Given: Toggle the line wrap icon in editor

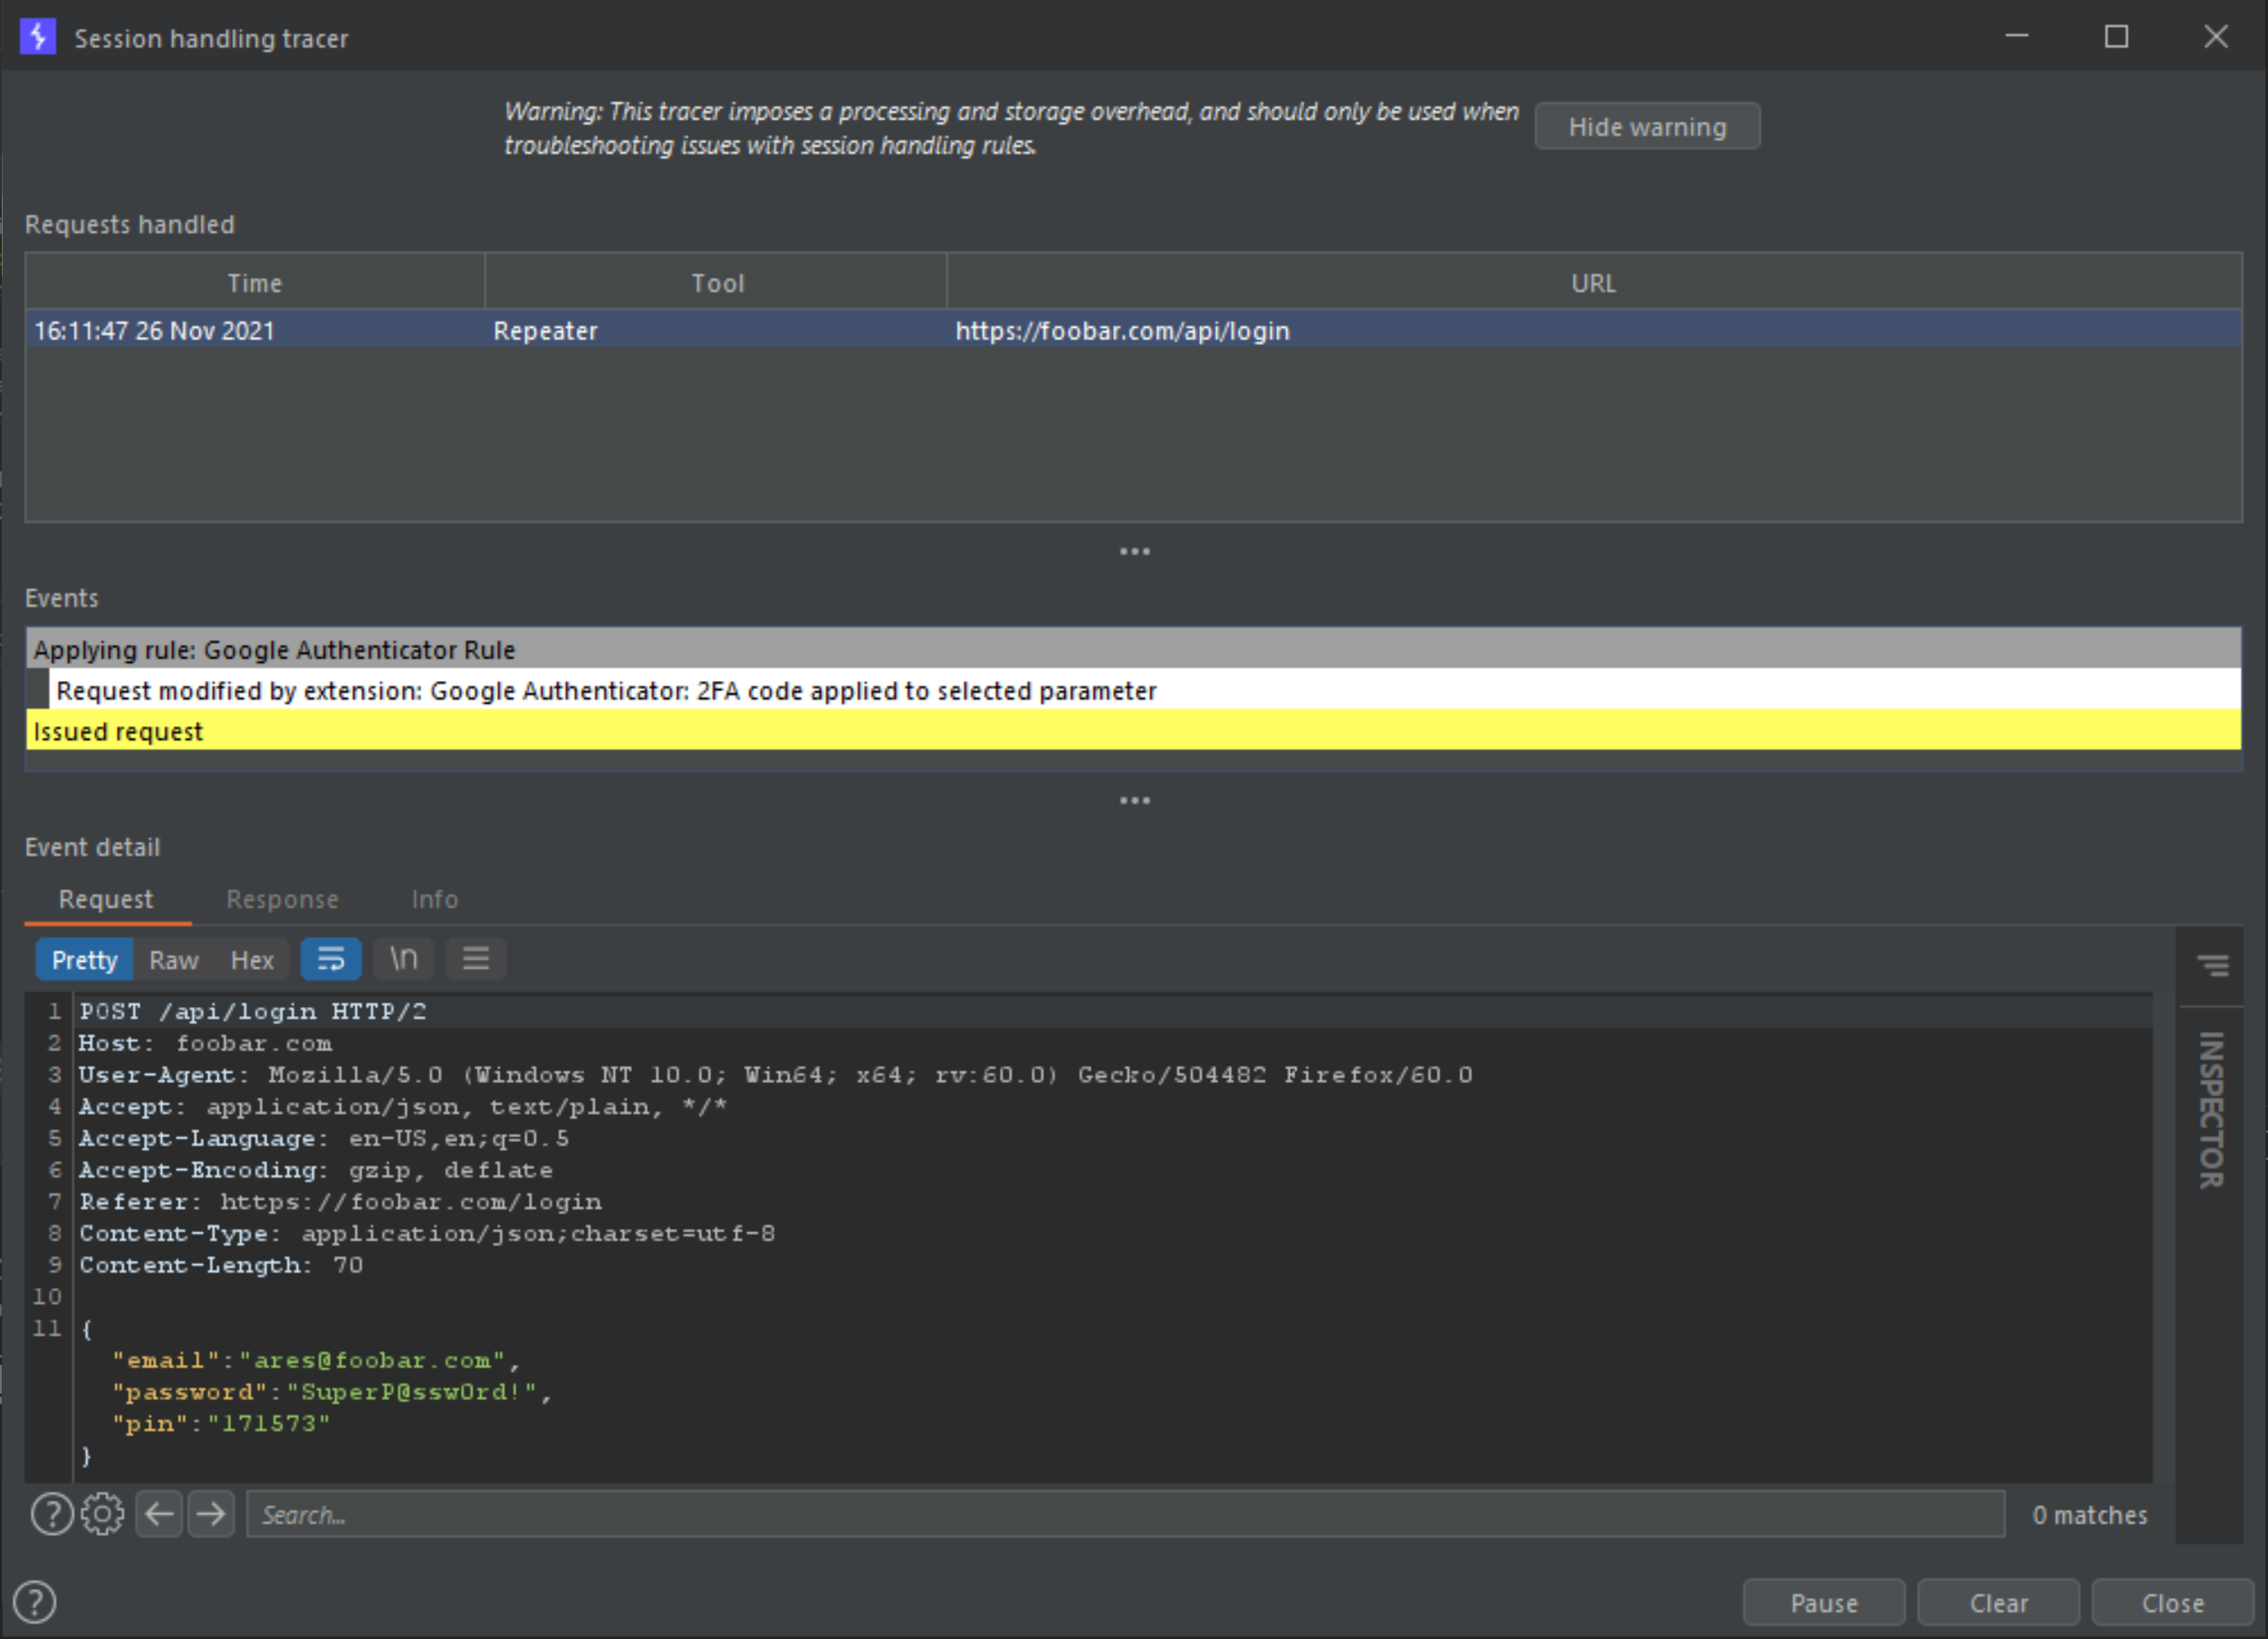Looking at the screenshot, I should click(330, 959).
